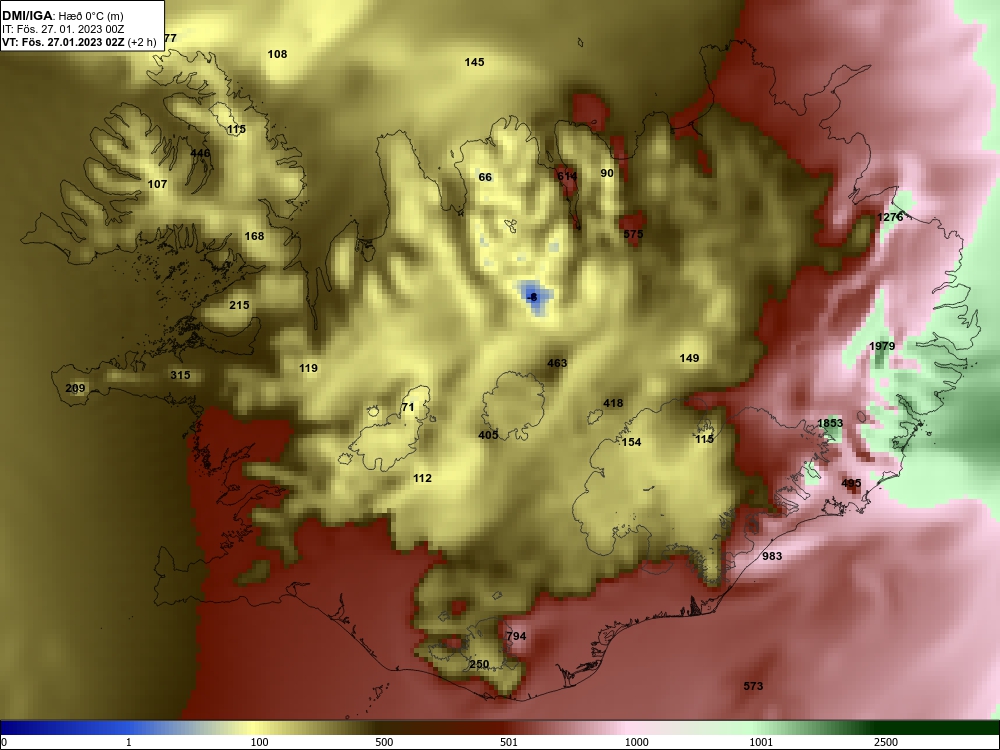Click the map value 614
This screenshot has width=1000, height=750.
tap(567, 176)
